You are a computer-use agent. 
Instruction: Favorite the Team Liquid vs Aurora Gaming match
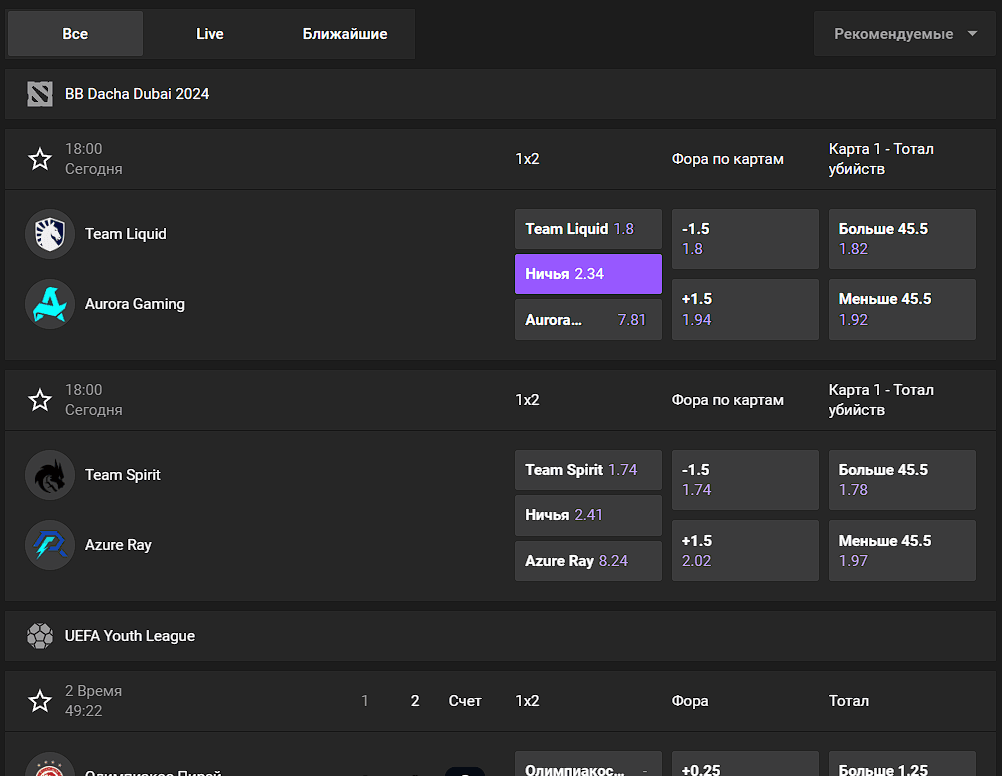coord(40,159)
